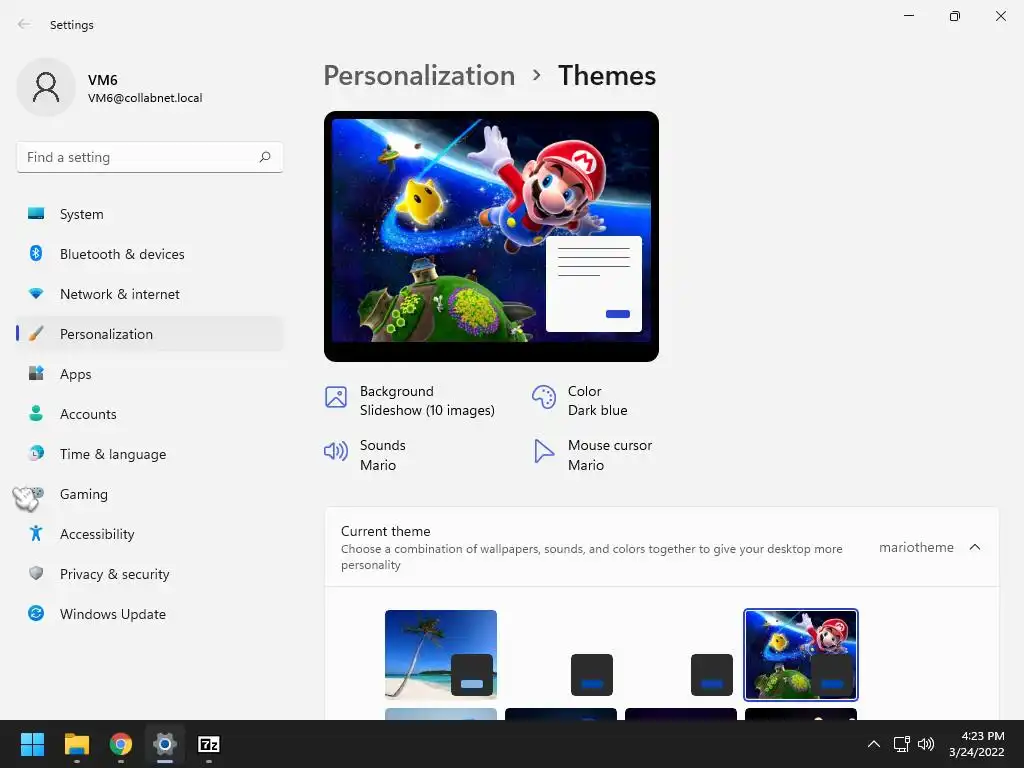1024x768 pixels.
Task: Open Accessibility settings
Action: (150, 534)
